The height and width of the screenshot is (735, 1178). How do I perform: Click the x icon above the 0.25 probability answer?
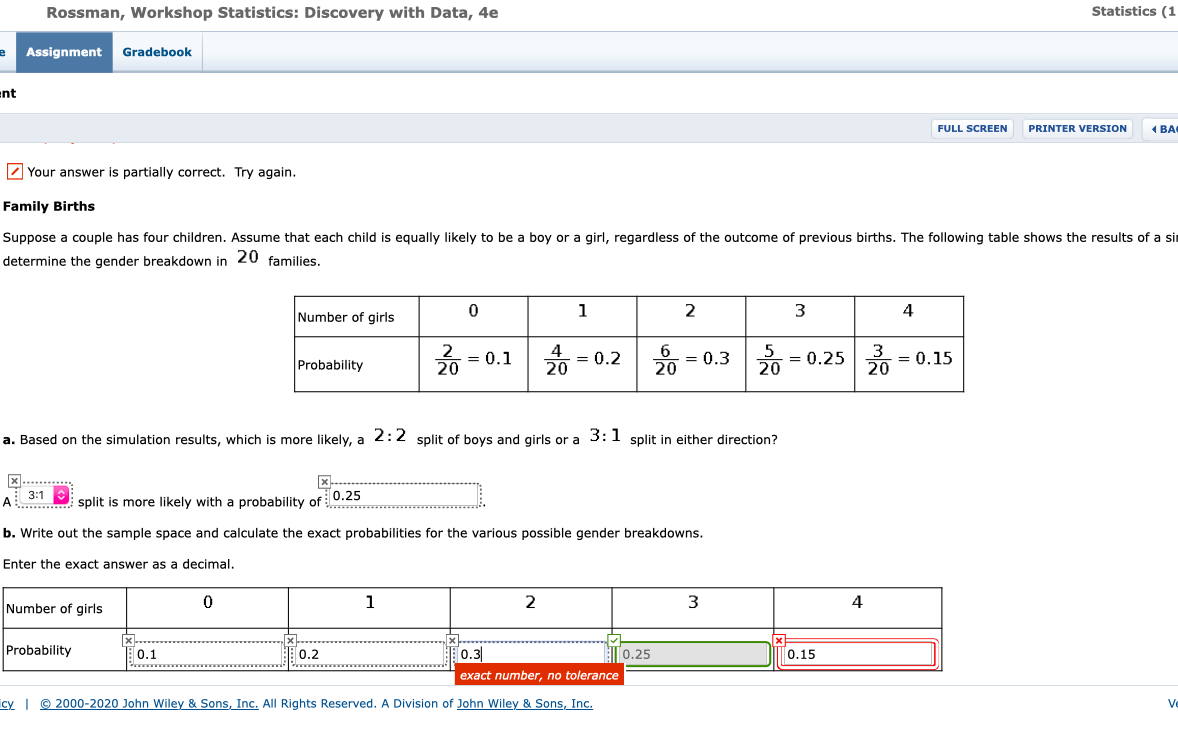point(324,481)
